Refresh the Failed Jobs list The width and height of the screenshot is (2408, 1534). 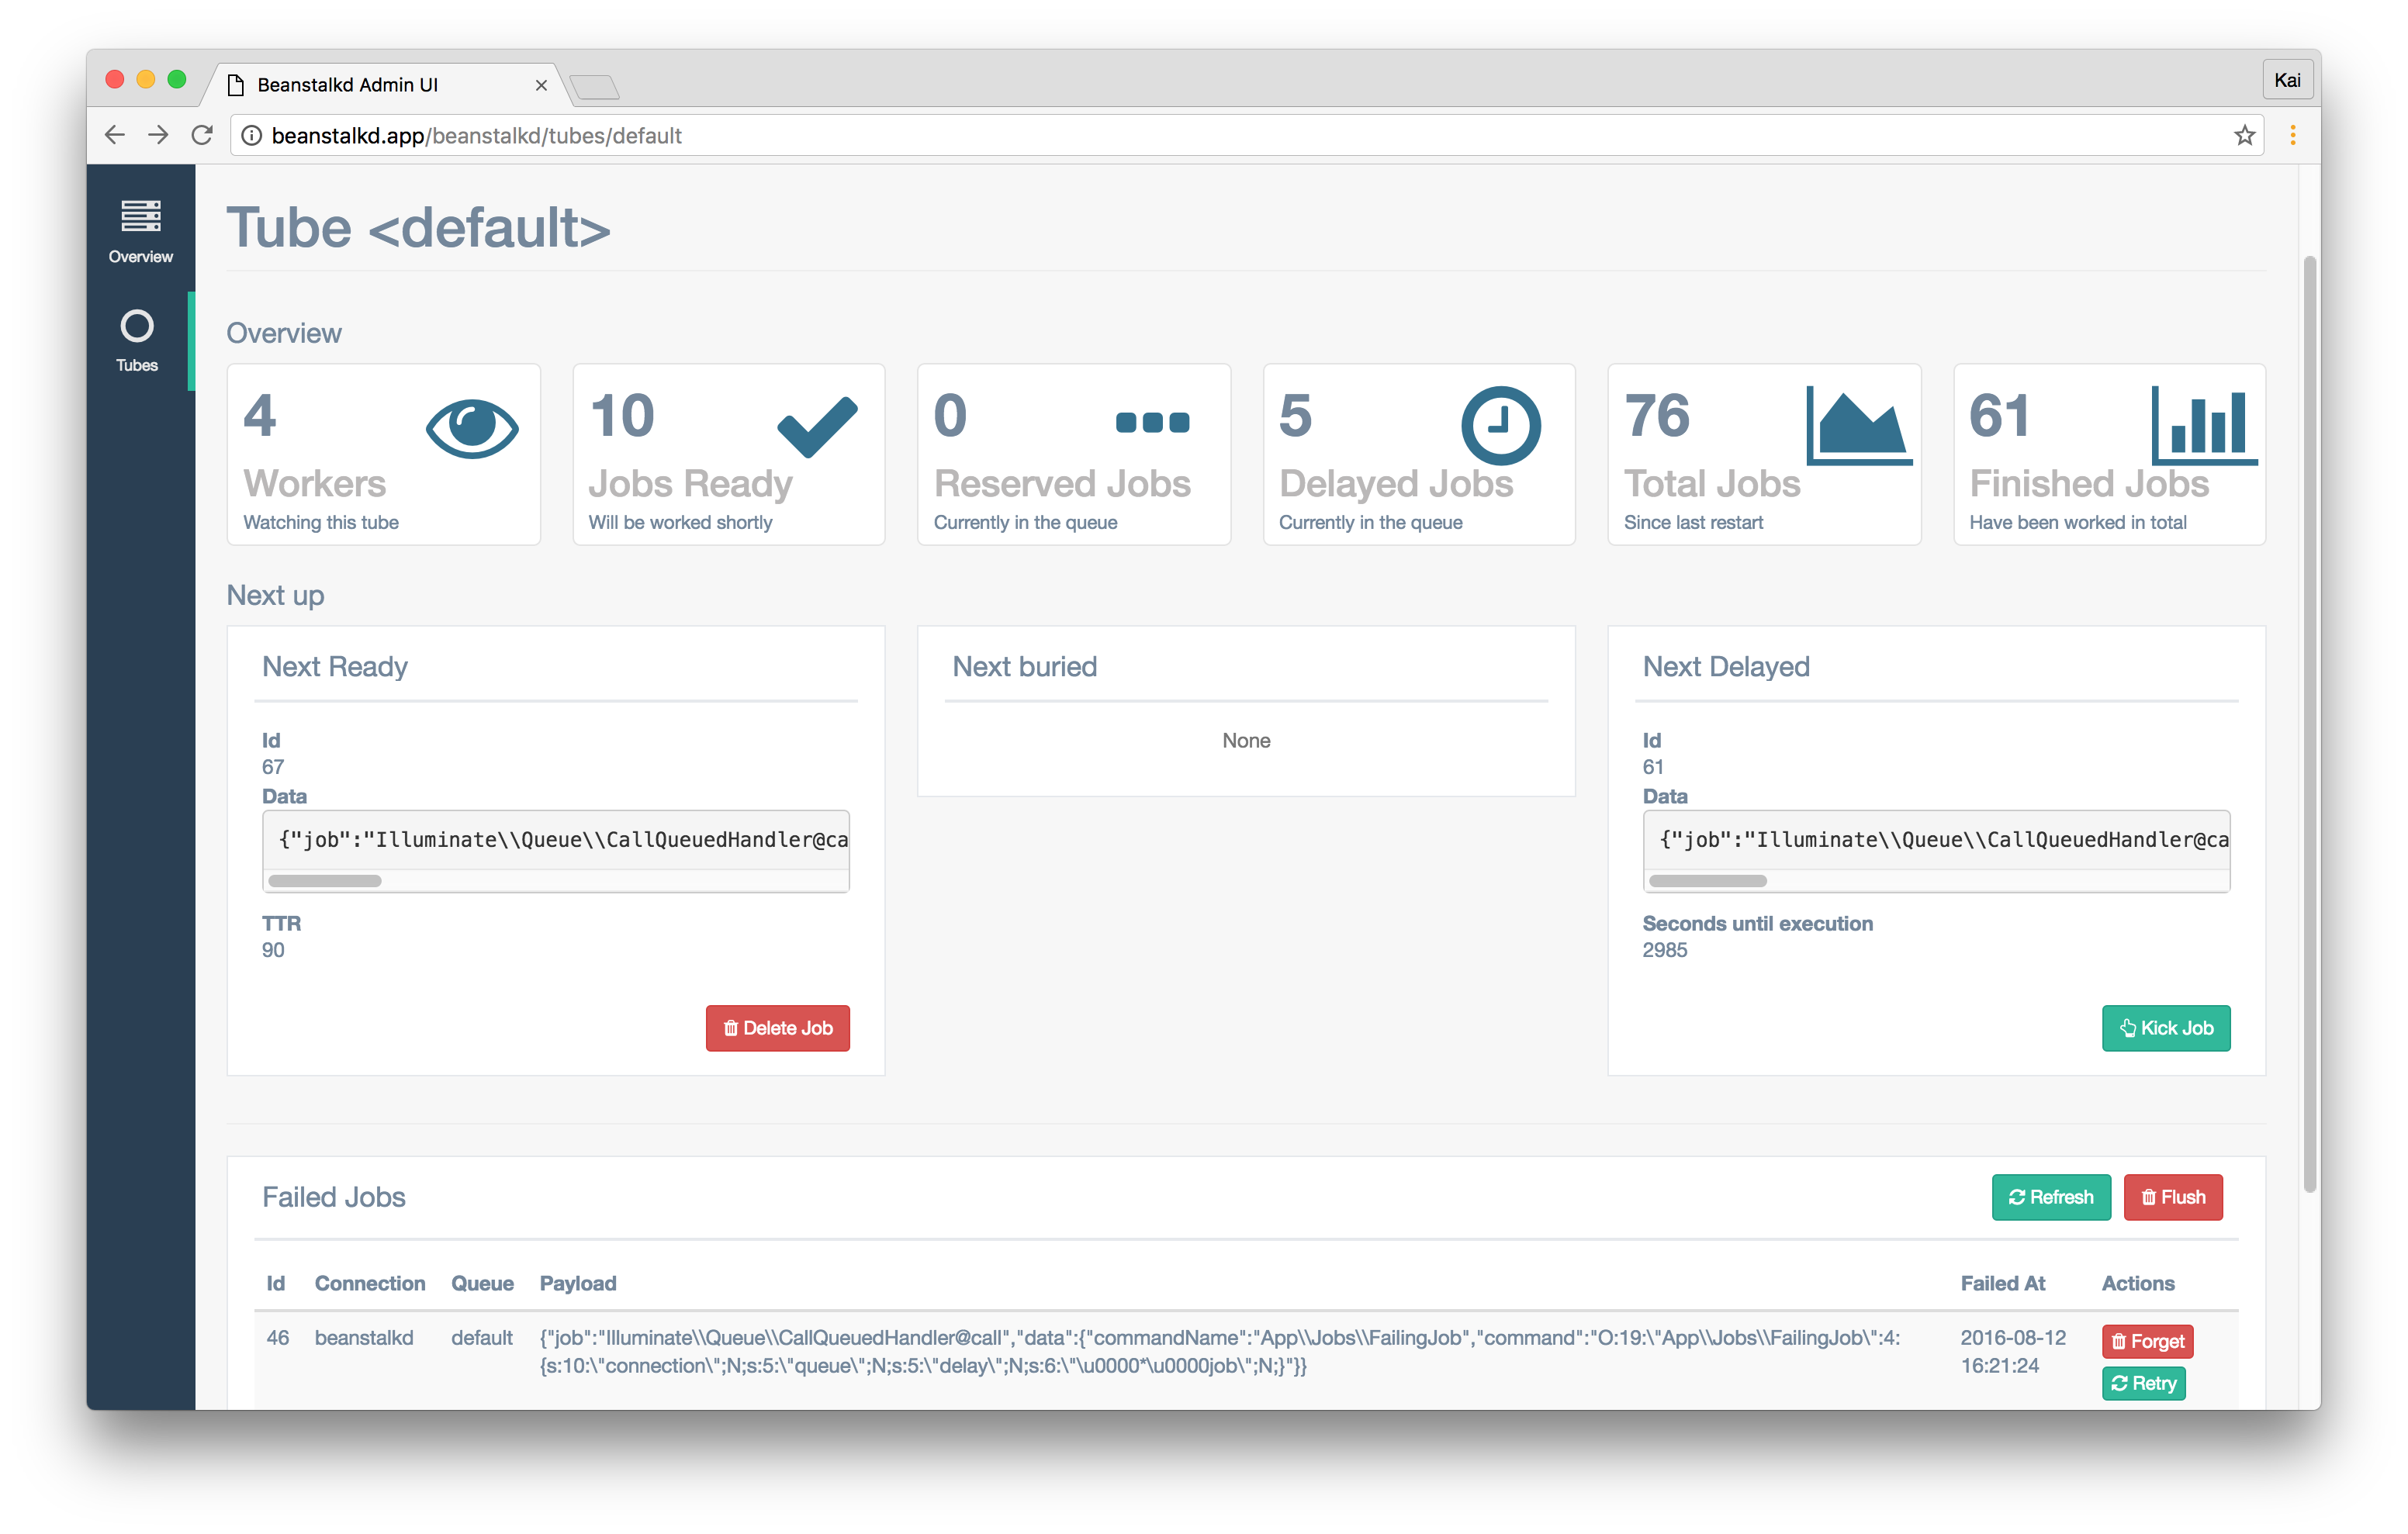click(2050, 1197)
